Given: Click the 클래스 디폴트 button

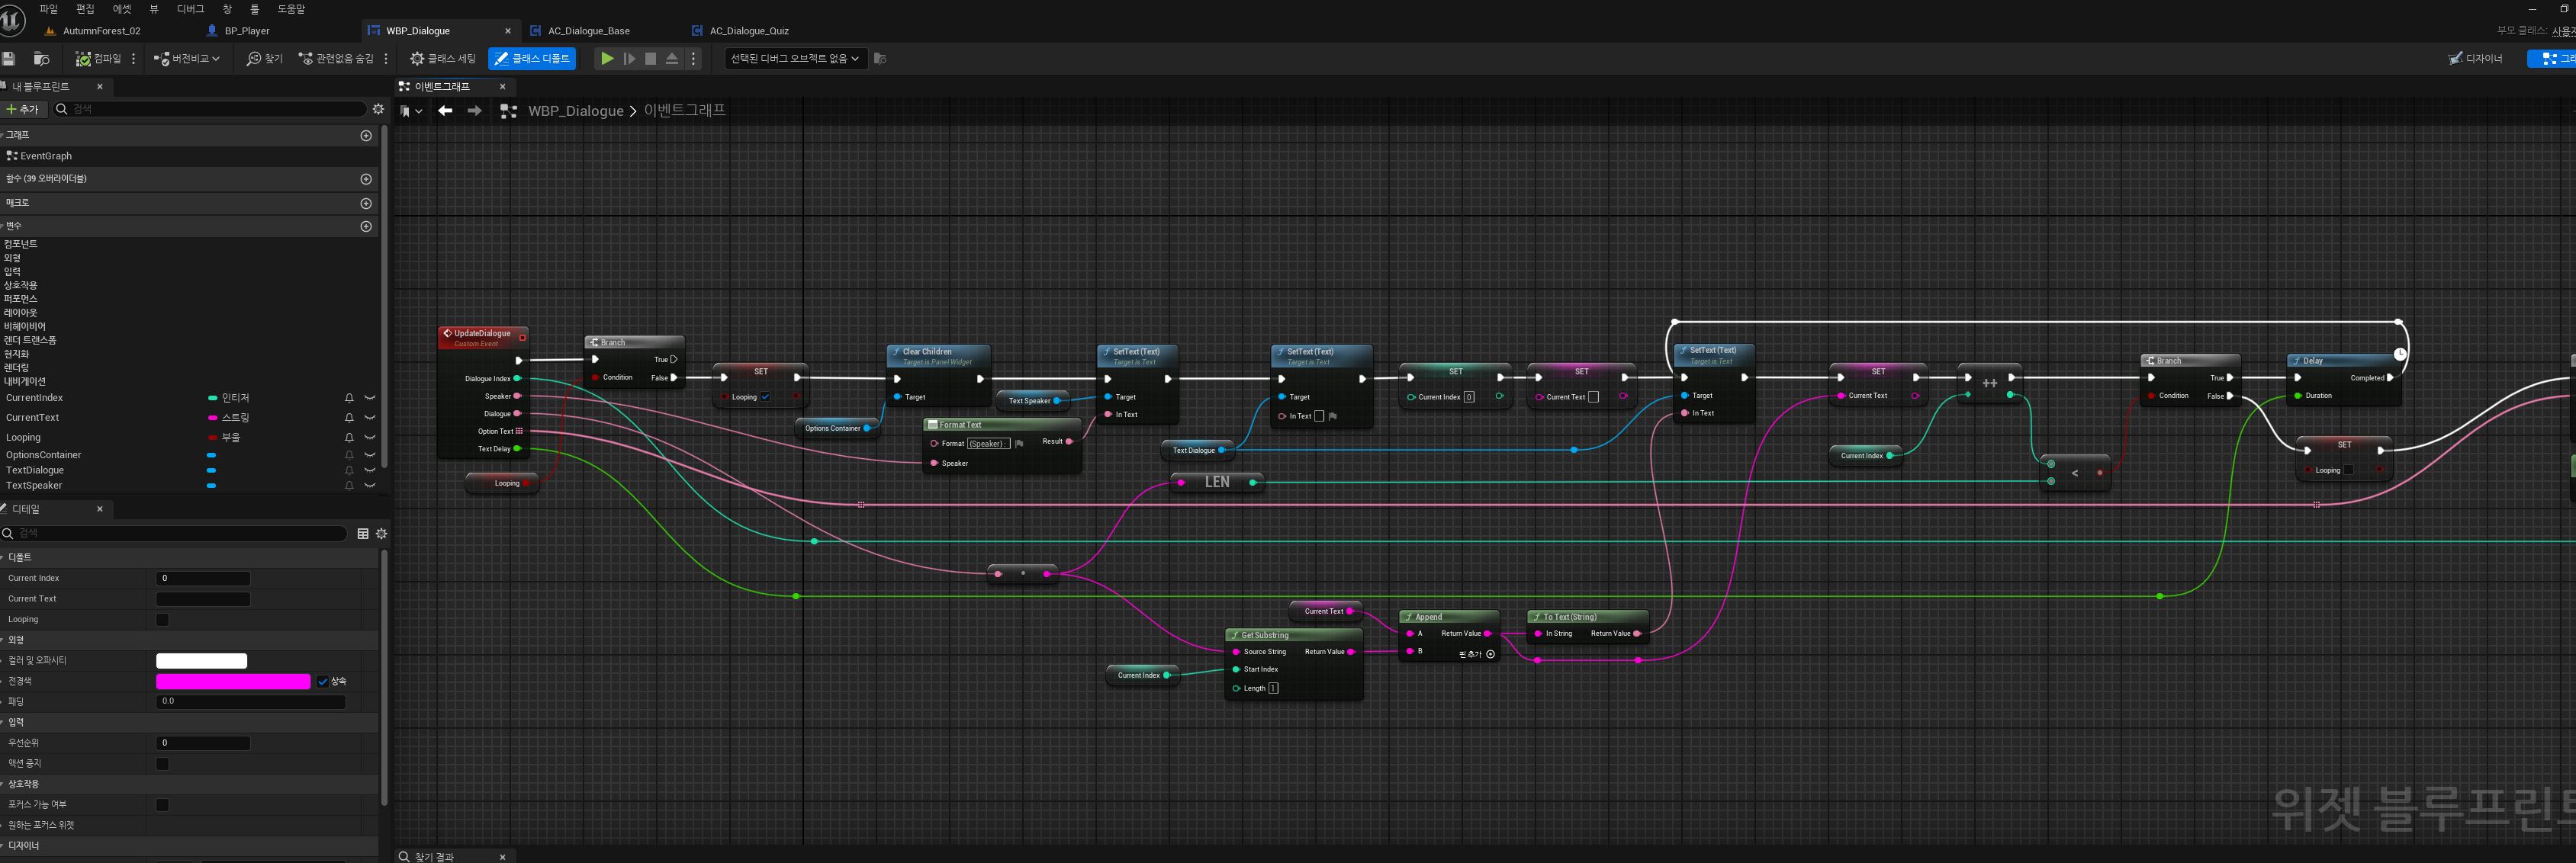Looking at the screenshot, I should point(532,59).
